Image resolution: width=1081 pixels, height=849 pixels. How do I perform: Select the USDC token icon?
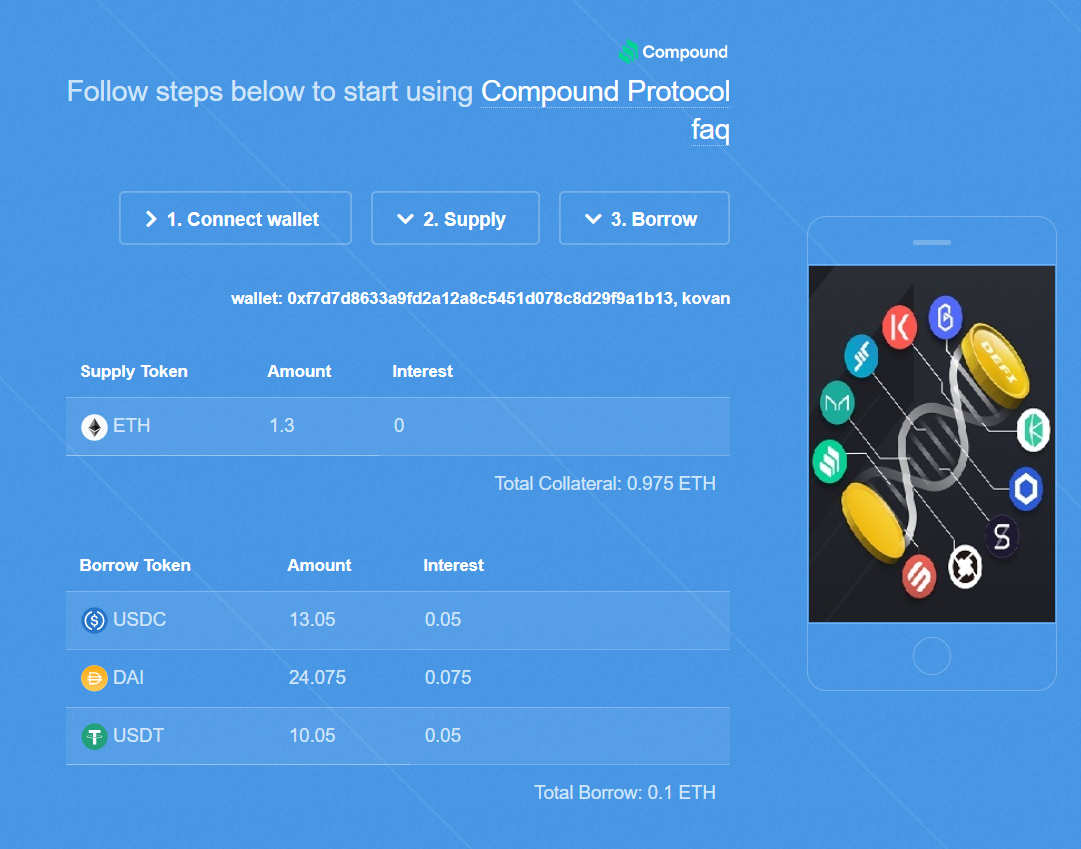[x=93, y=619]
